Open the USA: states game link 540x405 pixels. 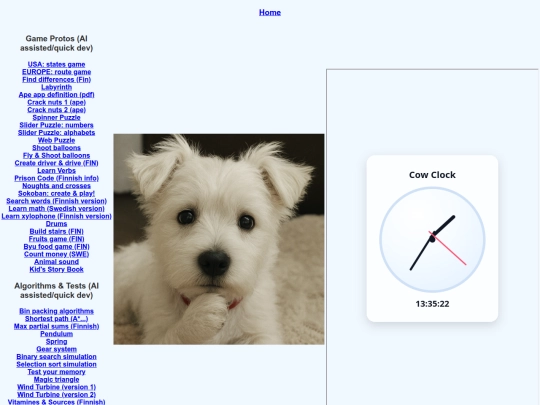[x=56, y=64]
